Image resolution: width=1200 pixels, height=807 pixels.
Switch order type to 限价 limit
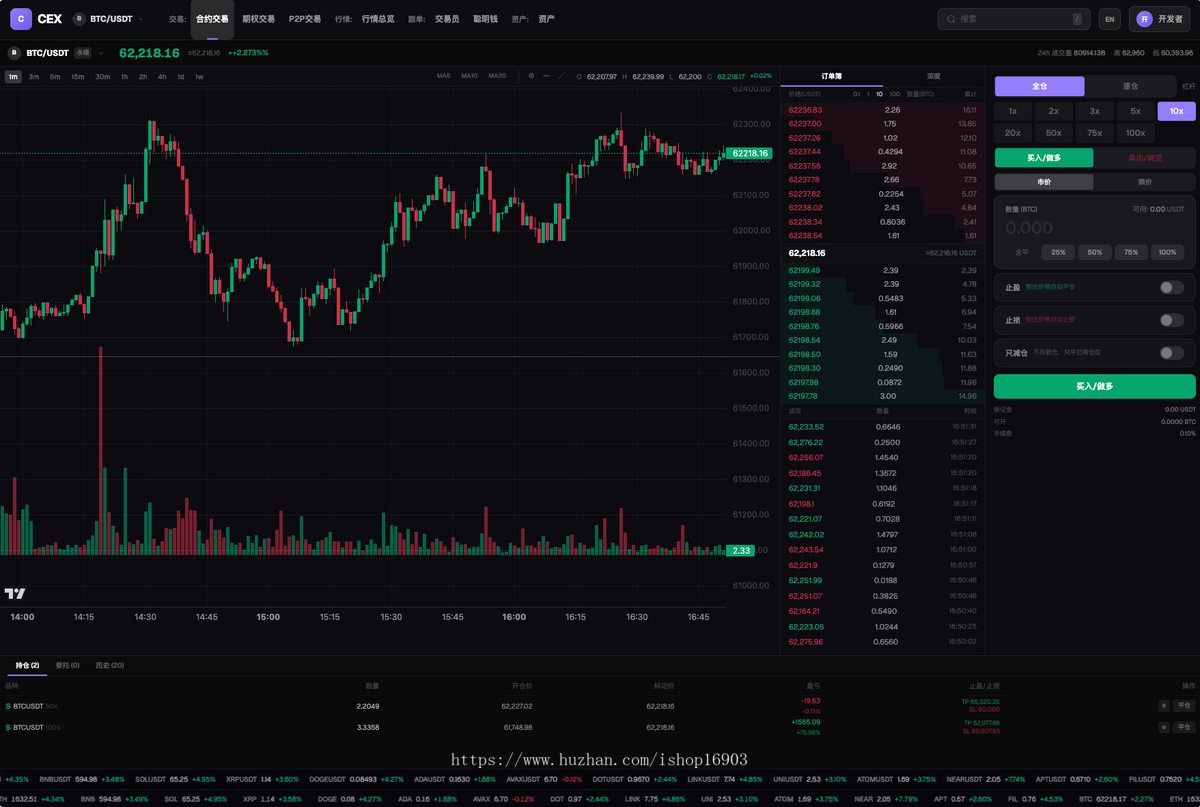[x=1145, y=182]
